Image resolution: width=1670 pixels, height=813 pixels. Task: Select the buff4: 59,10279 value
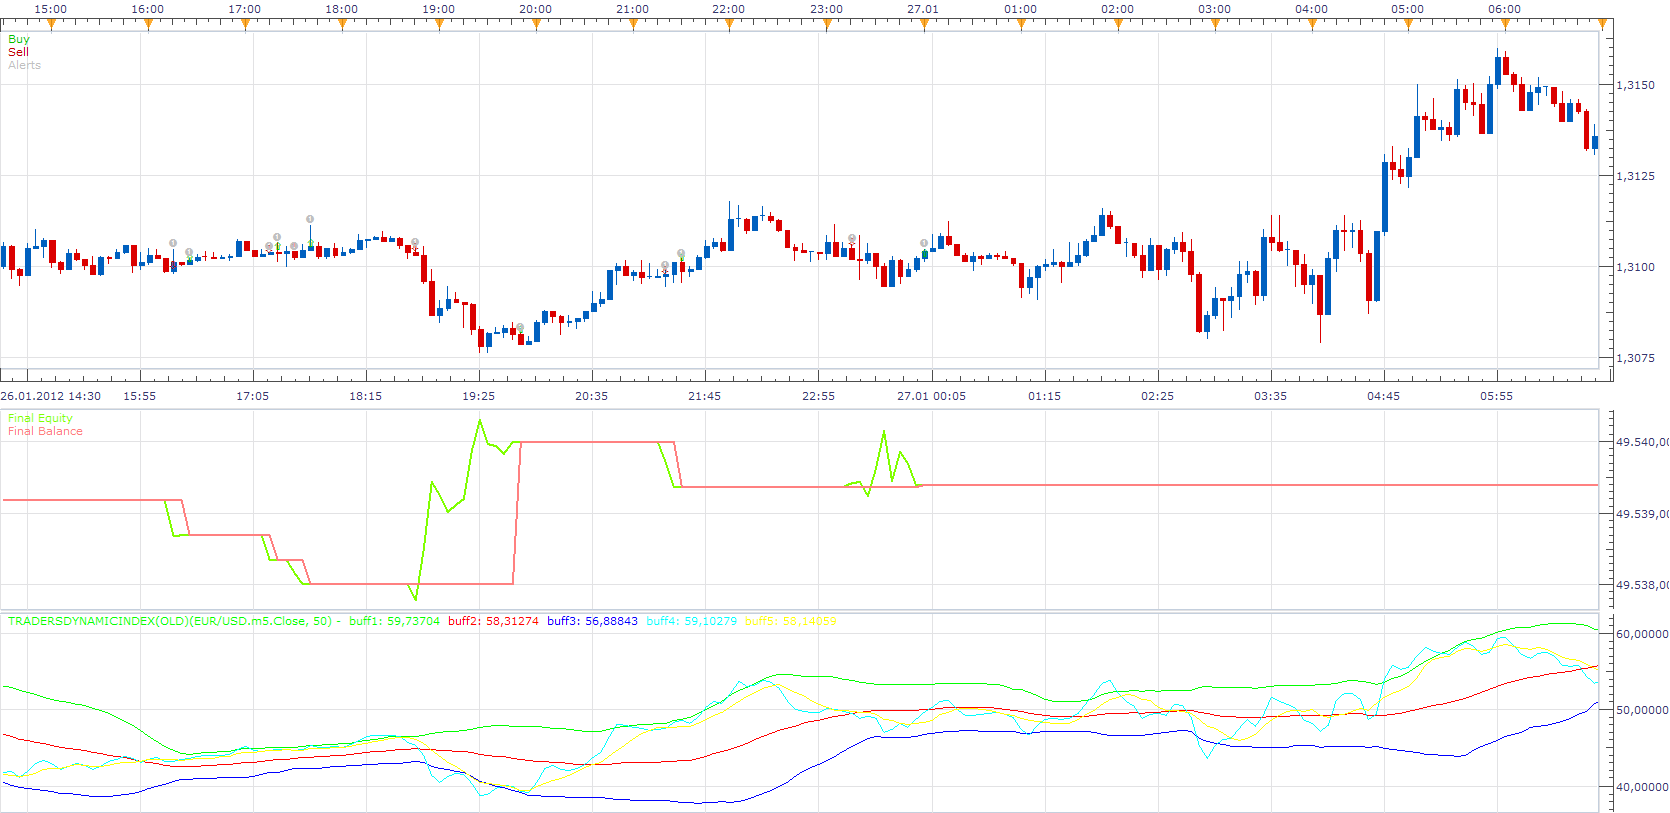691,621
